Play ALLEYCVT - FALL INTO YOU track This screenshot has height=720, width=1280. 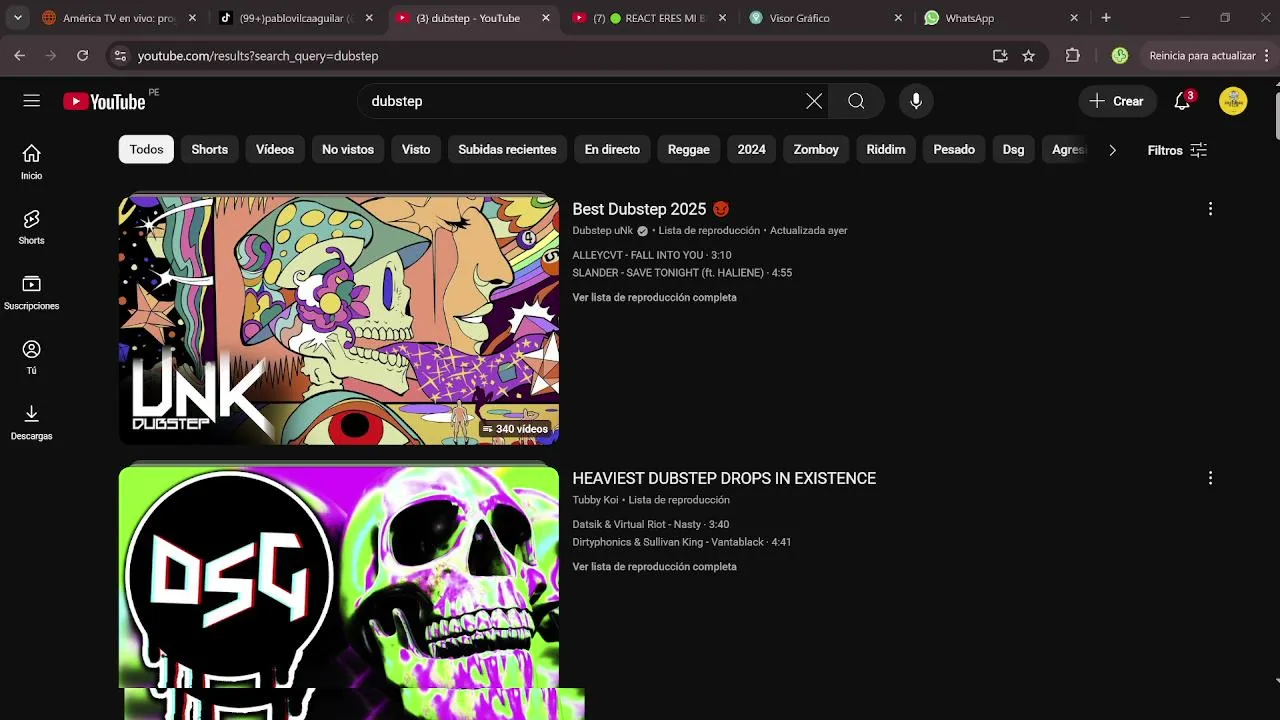pos(652,255)
